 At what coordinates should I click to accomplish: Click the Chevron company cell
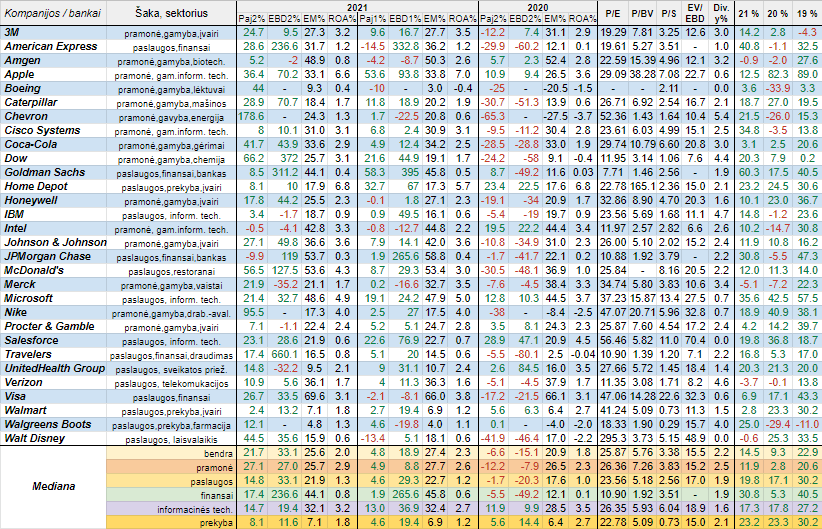(x=53, y=116)
